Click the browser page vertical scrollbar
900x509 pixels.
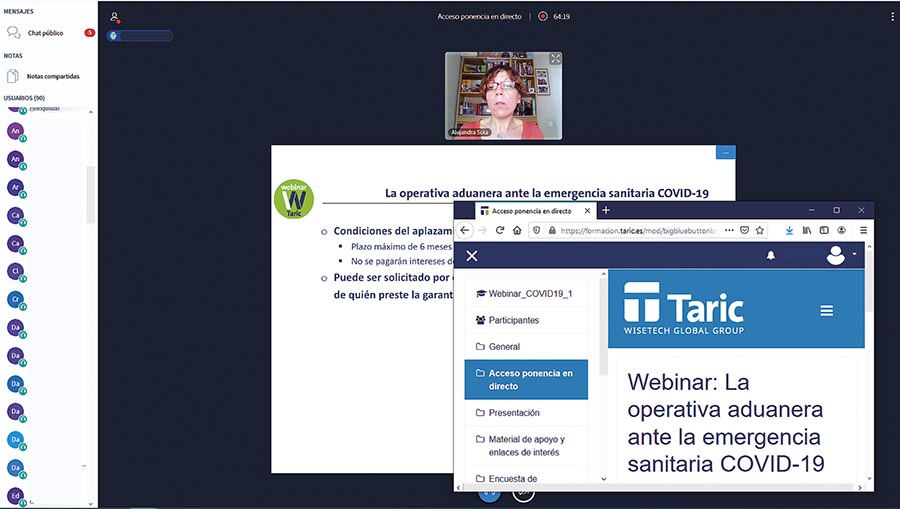[870, 281]
